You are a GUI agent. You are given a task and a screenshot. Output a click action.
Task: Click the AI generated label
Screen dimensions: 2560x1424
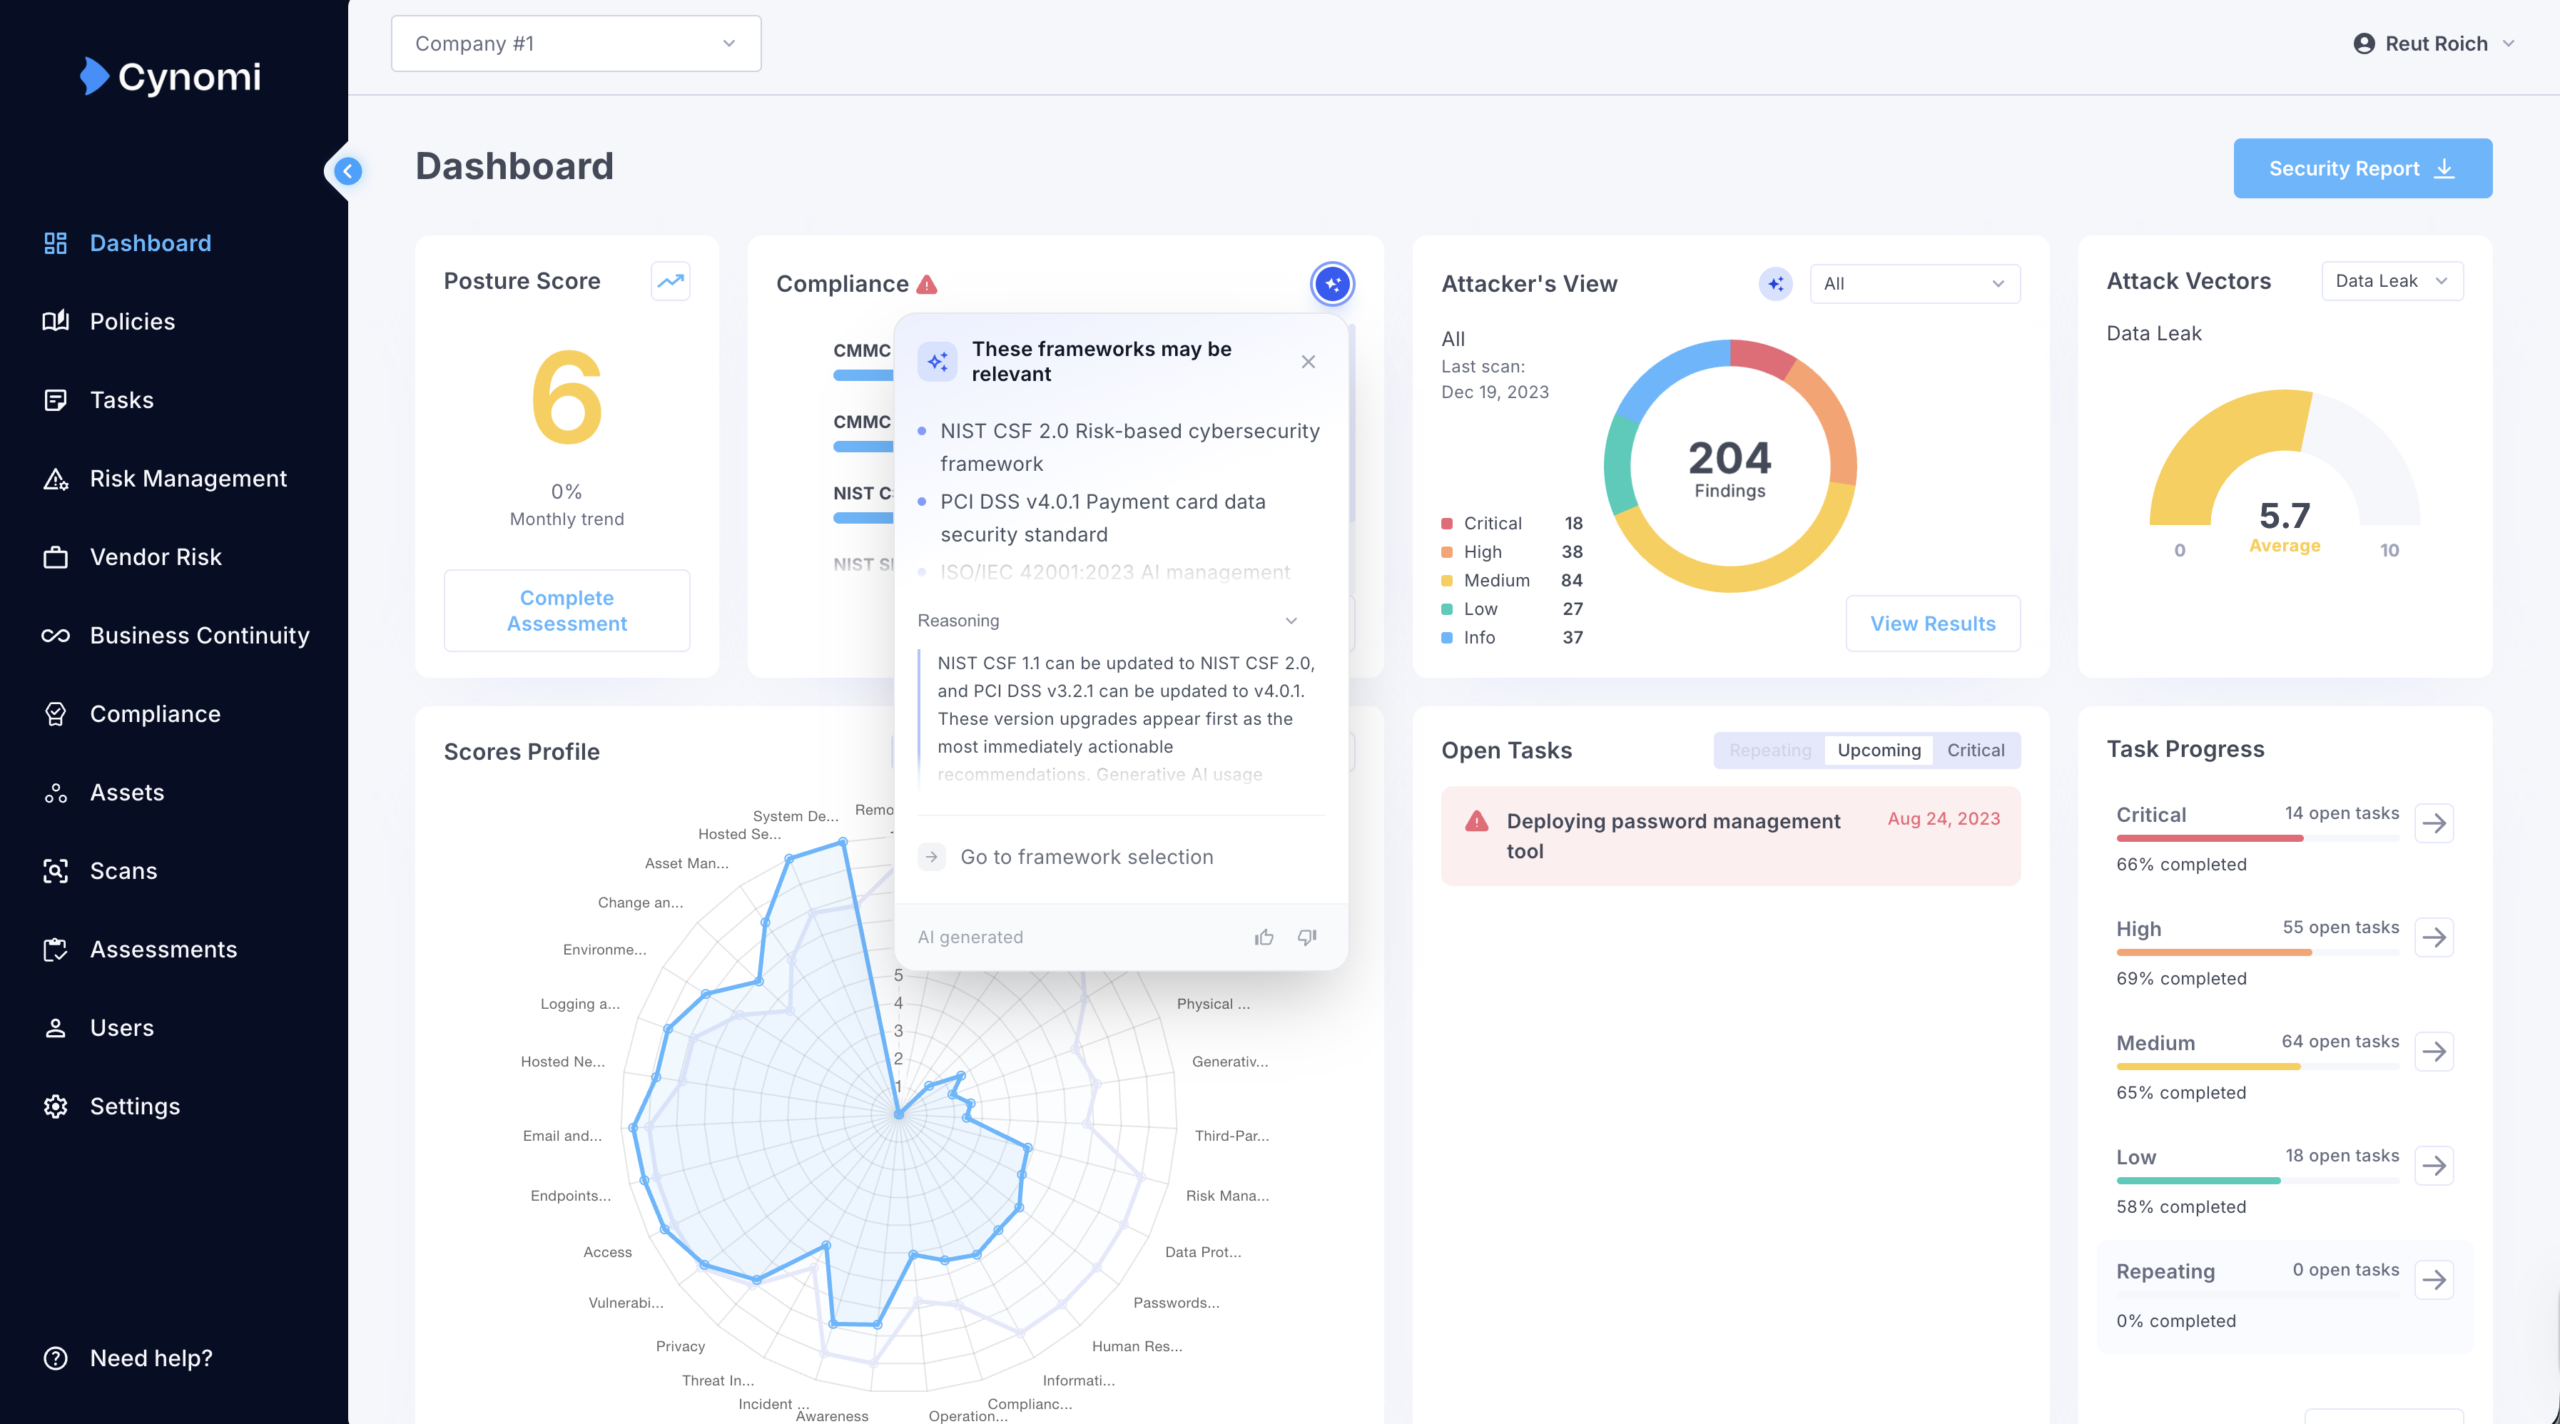click(x=970, y=937)
